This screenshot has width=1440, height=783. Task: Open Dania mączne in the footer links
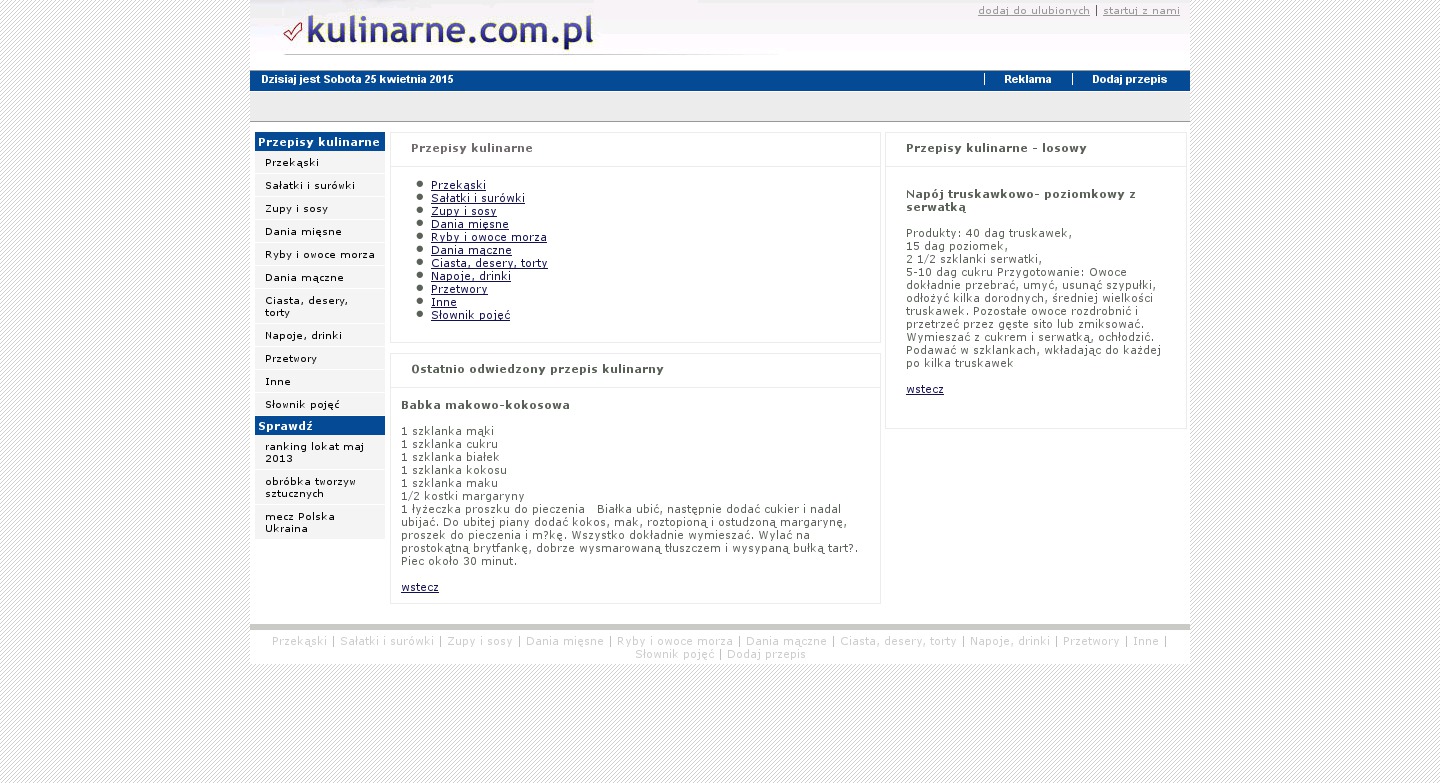(786, 641)
